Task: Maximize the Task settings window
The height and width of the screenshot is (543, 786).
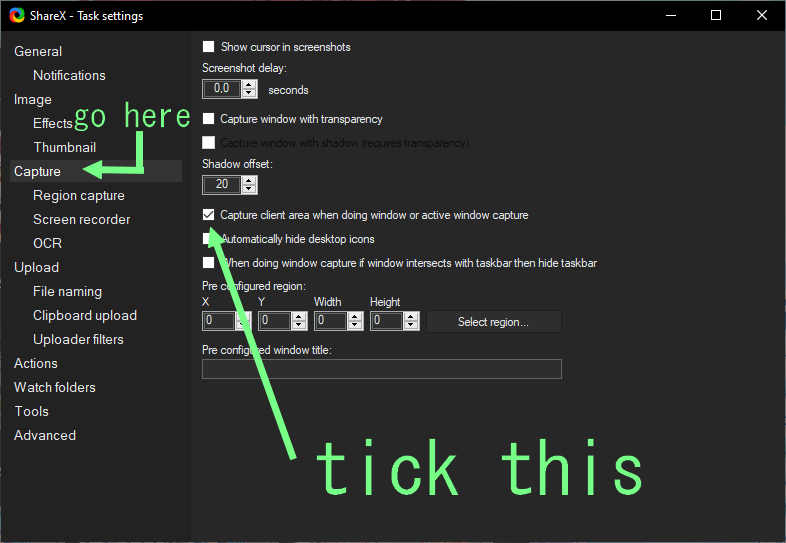Action: point(716,16)
